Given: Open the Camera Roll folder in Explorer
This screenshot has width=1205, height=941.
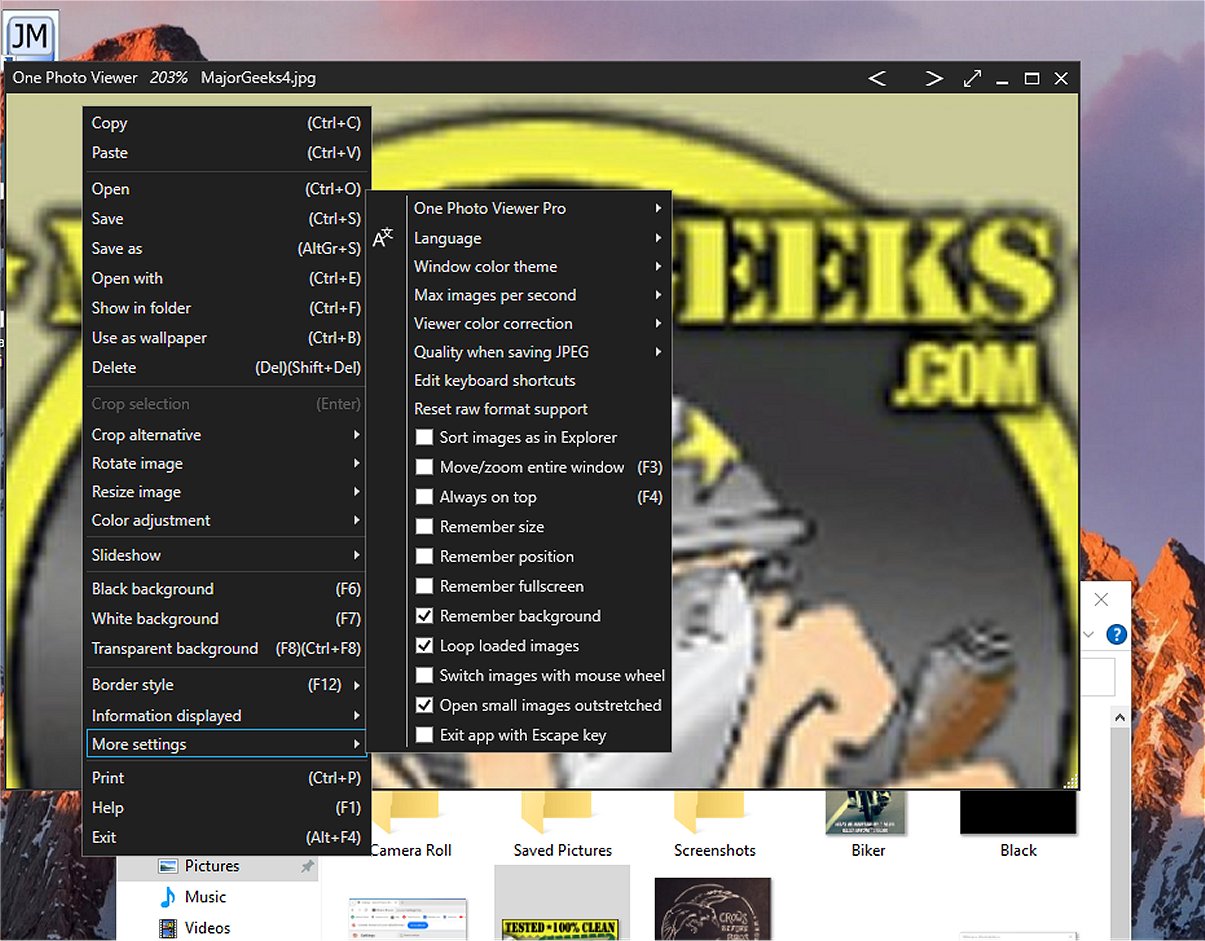Looking at the screenshot, I should coord(411,823).
